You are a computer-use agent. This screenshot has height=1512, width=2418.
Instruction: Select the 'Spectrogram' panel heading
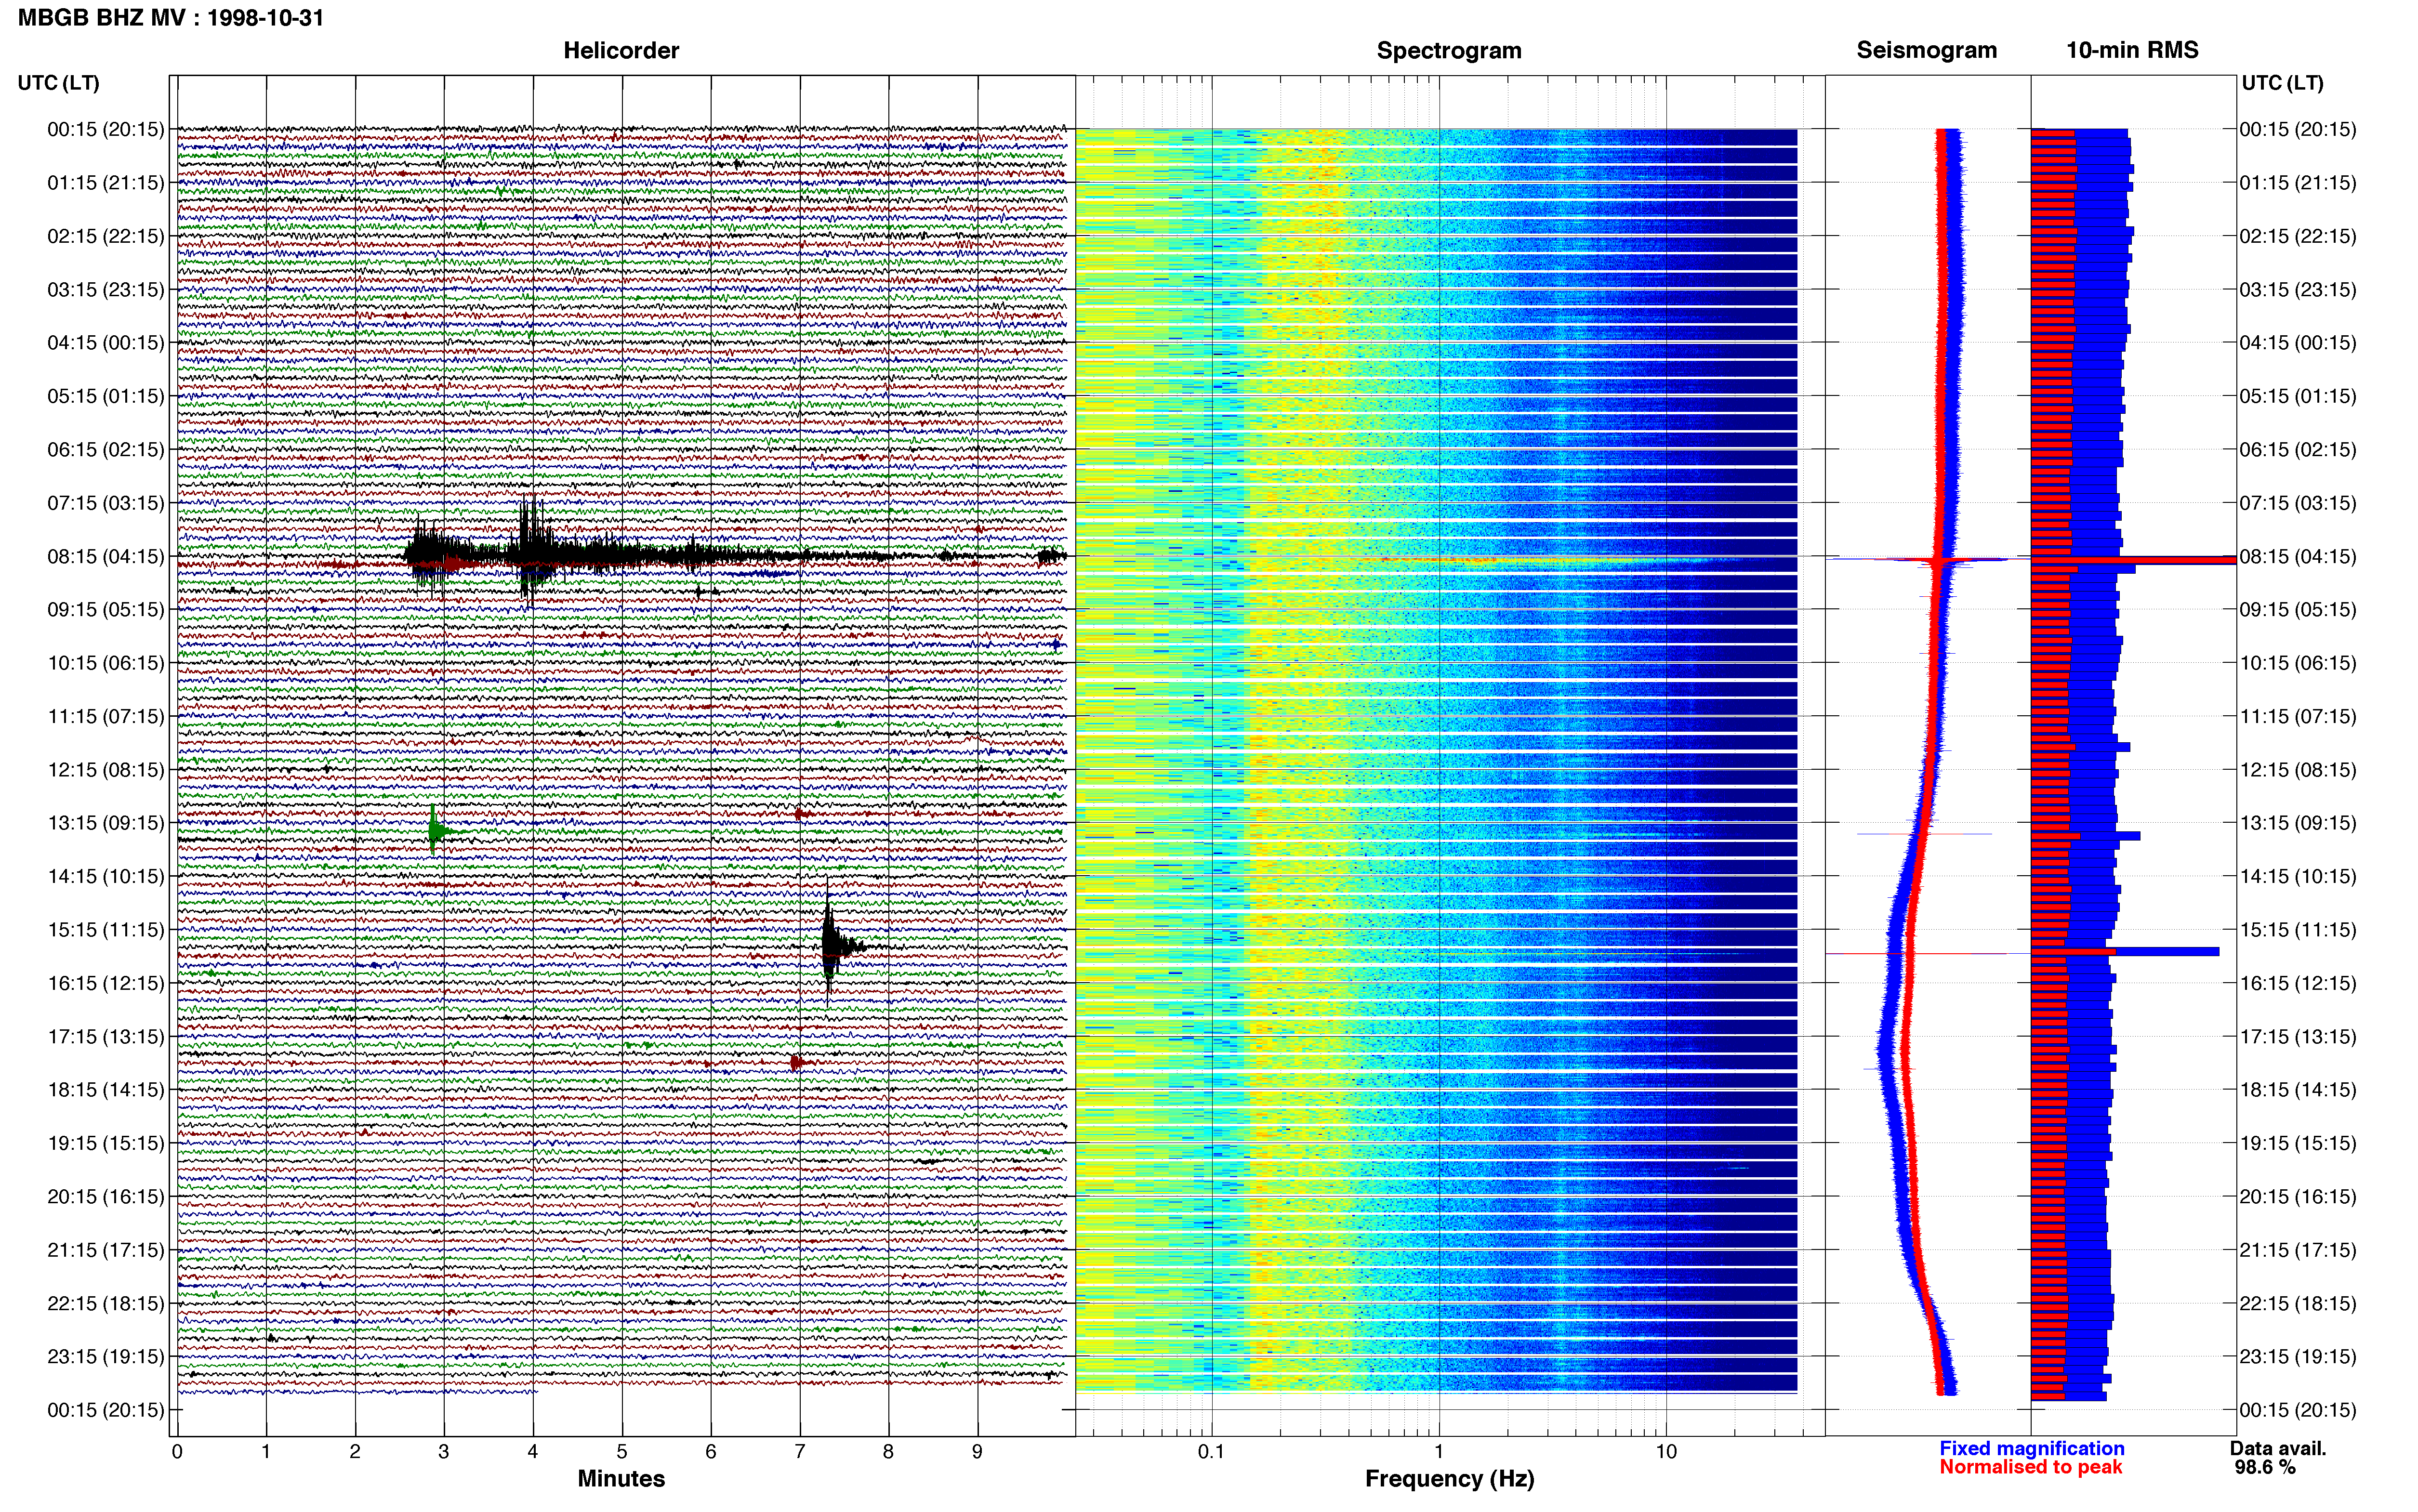(x=1449, y=51)
